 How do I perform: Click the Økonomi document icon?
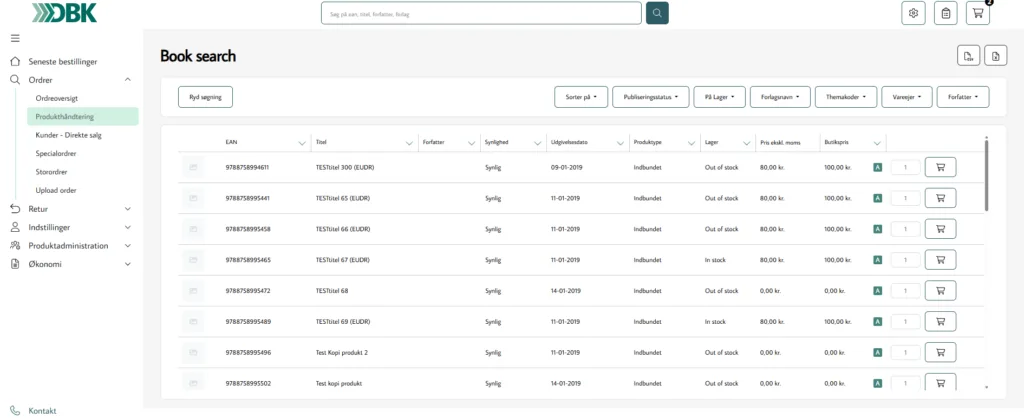pos(15,265)
